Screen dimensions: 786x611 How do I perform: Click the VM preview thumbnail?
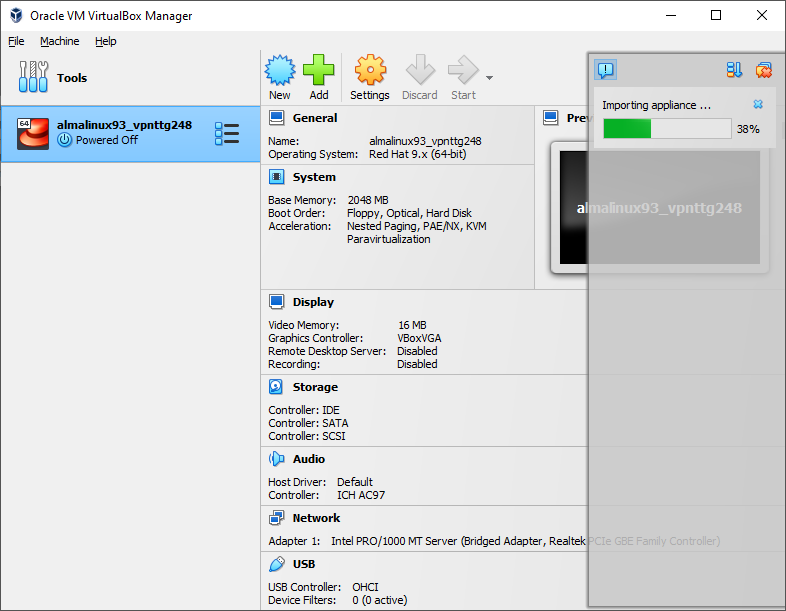[660, 208]
